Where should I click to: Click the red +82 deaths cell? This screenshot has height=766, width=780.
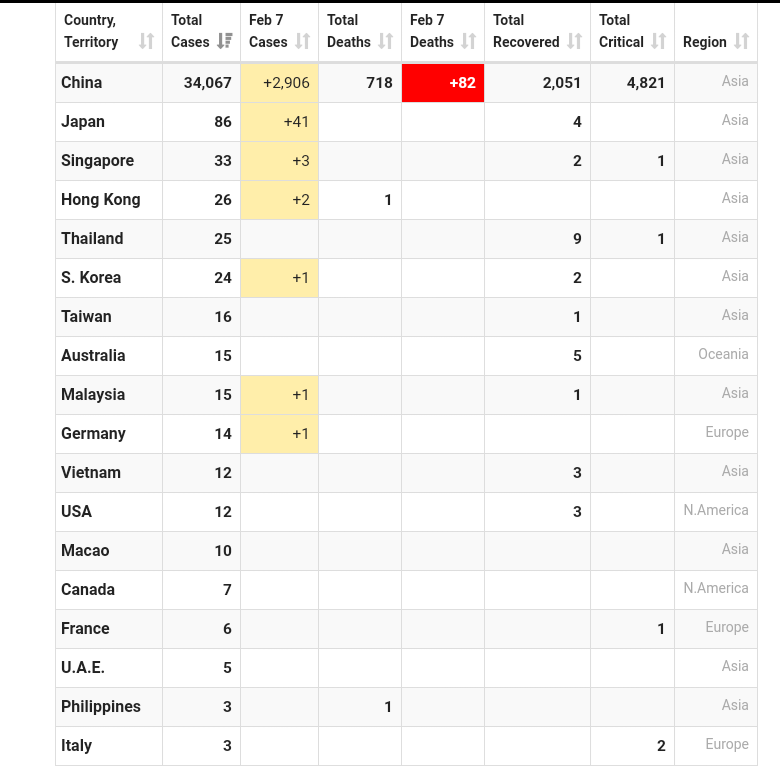coord(443,83)
